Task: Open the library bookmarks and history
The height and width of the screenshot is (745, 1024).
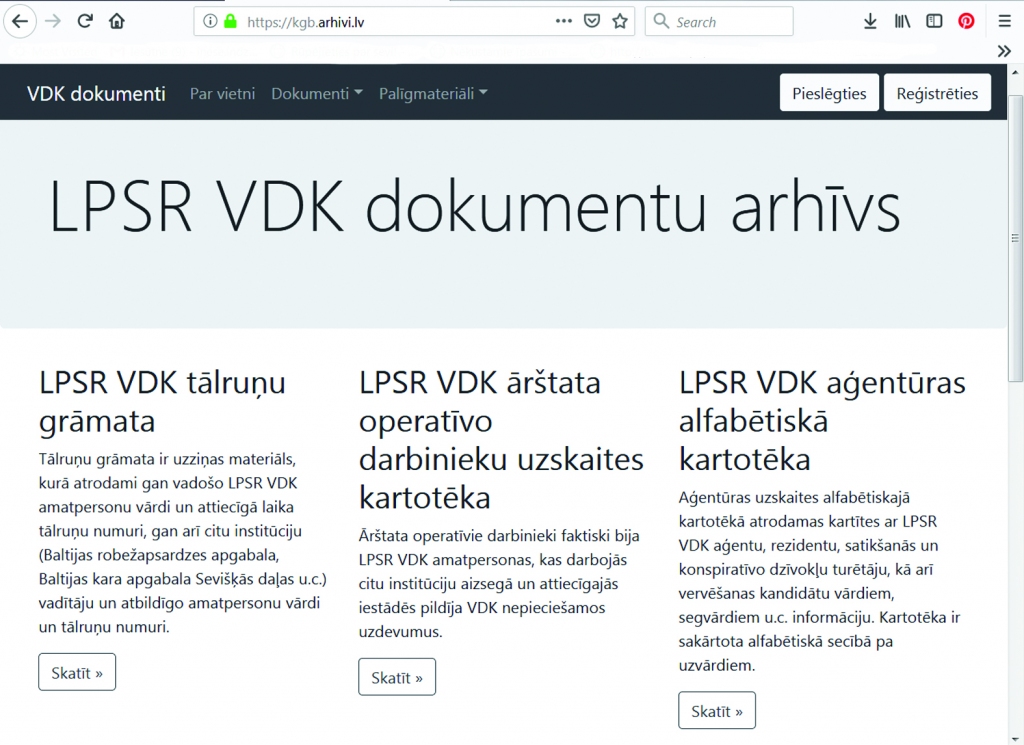Action: (902, 22)
